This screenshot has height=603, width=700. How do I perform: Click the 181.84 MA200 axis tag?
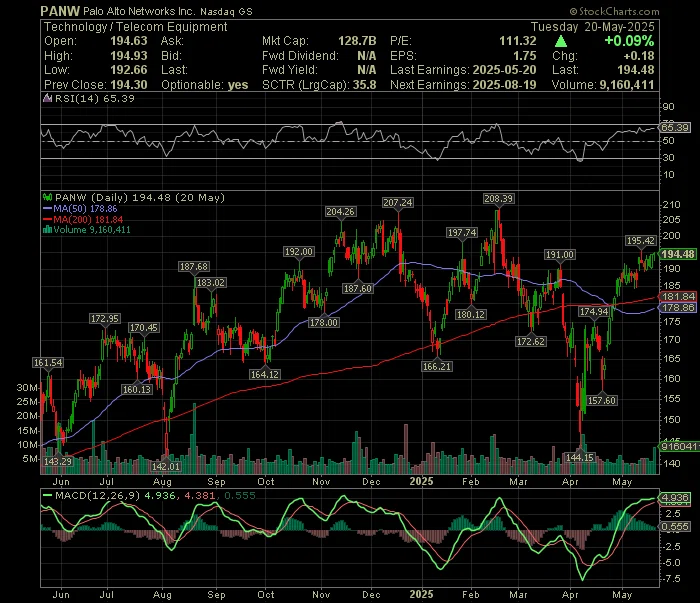coord(678,296)
